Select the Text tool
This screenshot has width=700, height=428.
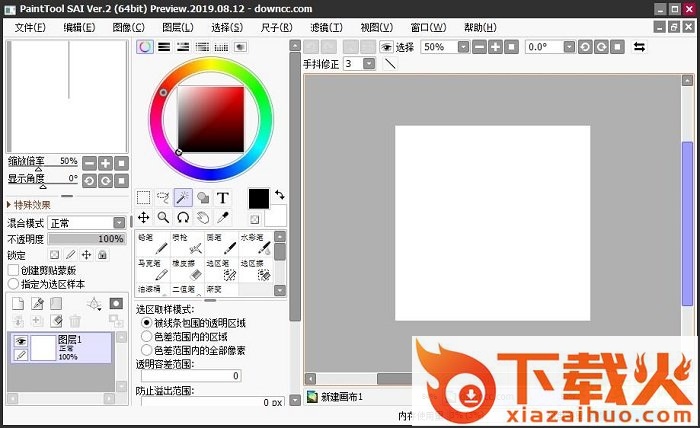pos(223,198)
